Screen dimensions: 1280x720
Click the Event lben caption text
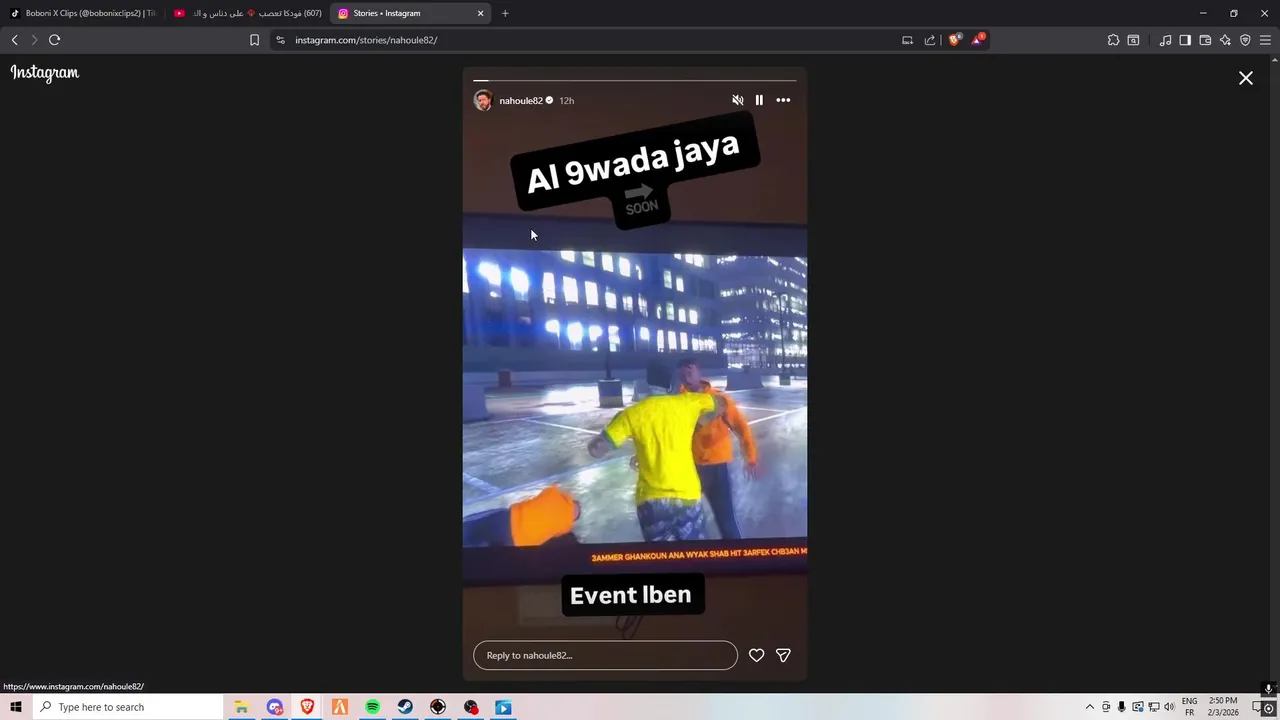pos(630,595)
